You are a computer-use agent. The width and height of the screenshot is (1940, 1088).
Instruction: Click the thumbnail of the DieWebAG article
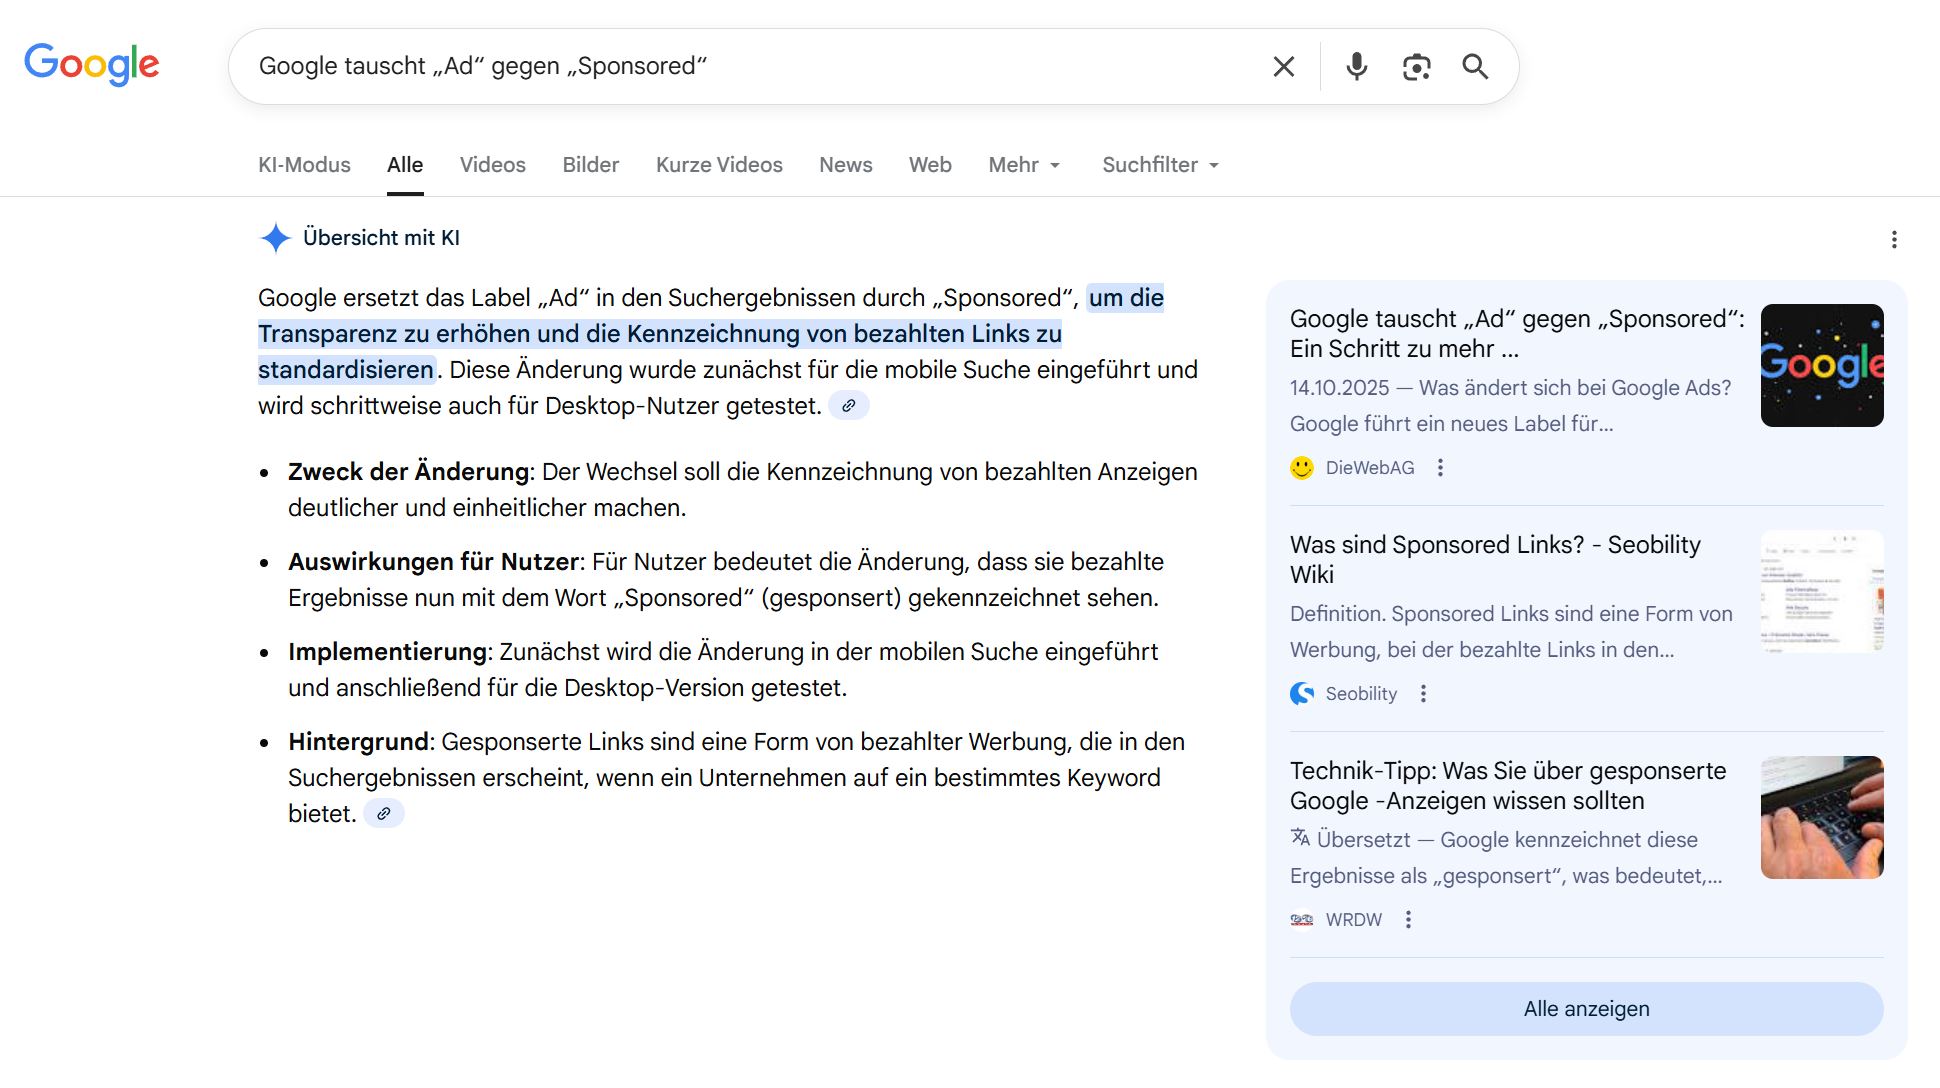tap(1821, 365)
